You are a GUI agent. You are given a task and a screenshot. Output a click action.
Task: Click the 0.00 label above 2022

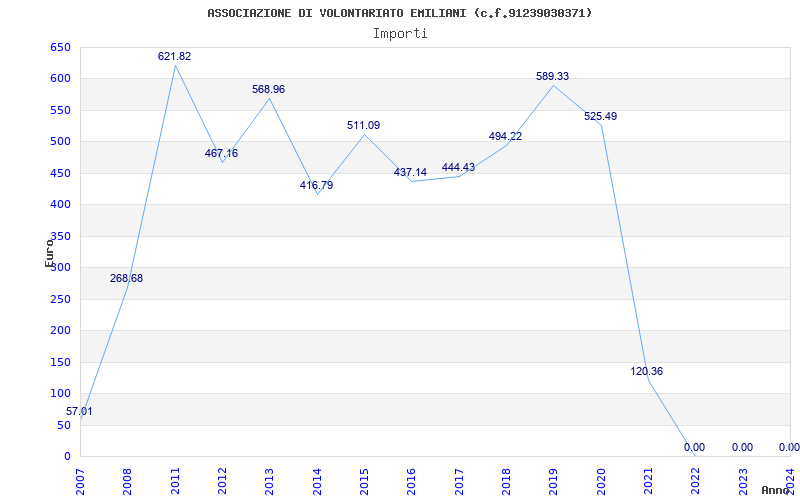click(694, 448)
